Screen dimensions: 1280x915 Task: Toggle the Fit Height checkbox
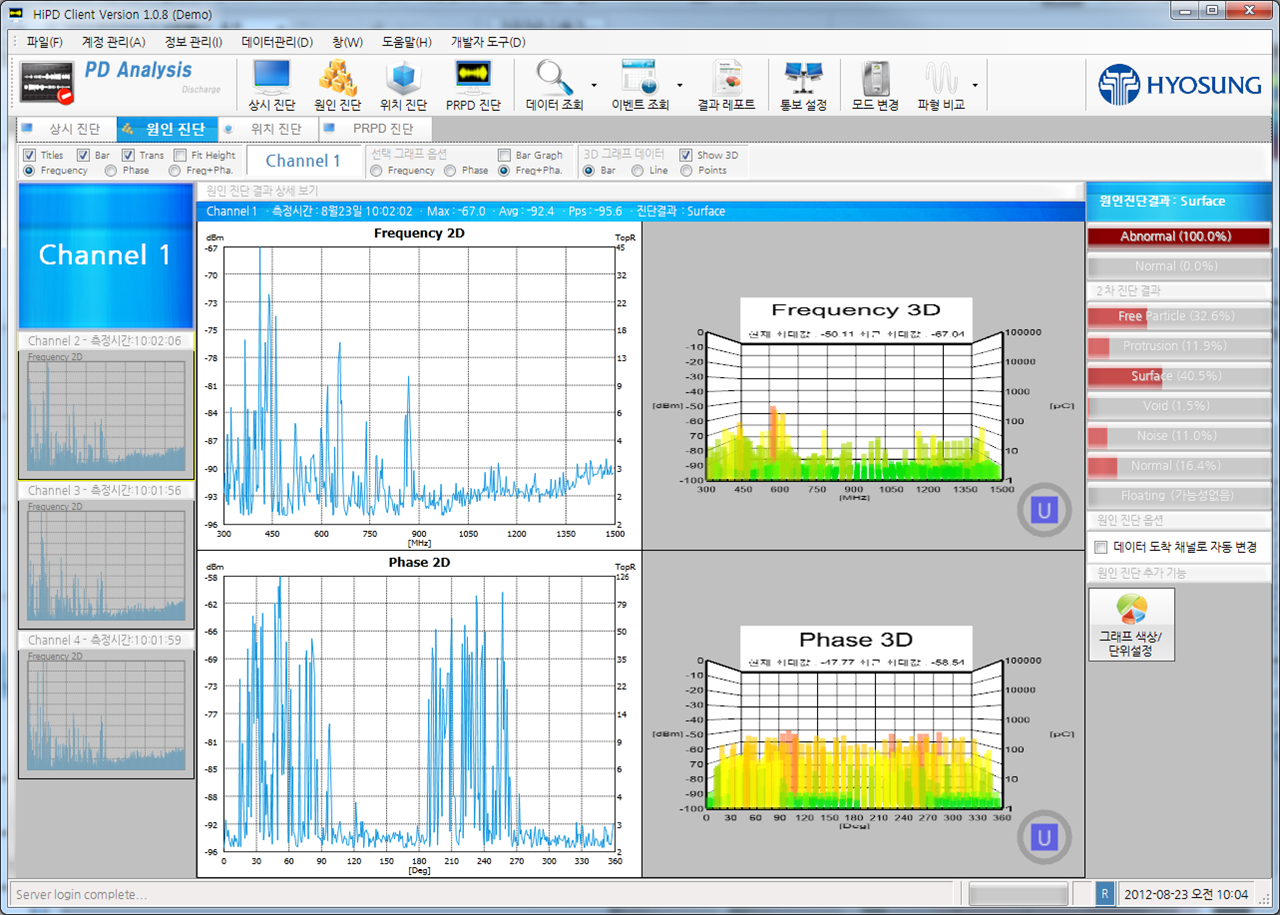tap(180, 155)
